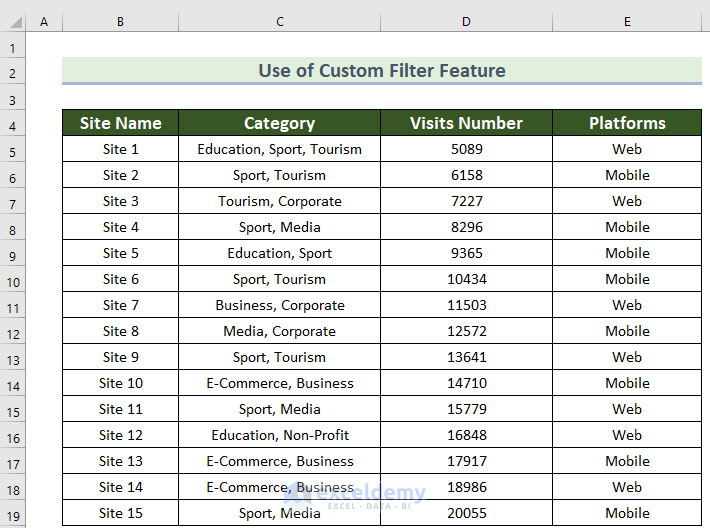This screenshot has height=528, width=710.
Task: Select cell with value 20055
Action: [466, 513]
